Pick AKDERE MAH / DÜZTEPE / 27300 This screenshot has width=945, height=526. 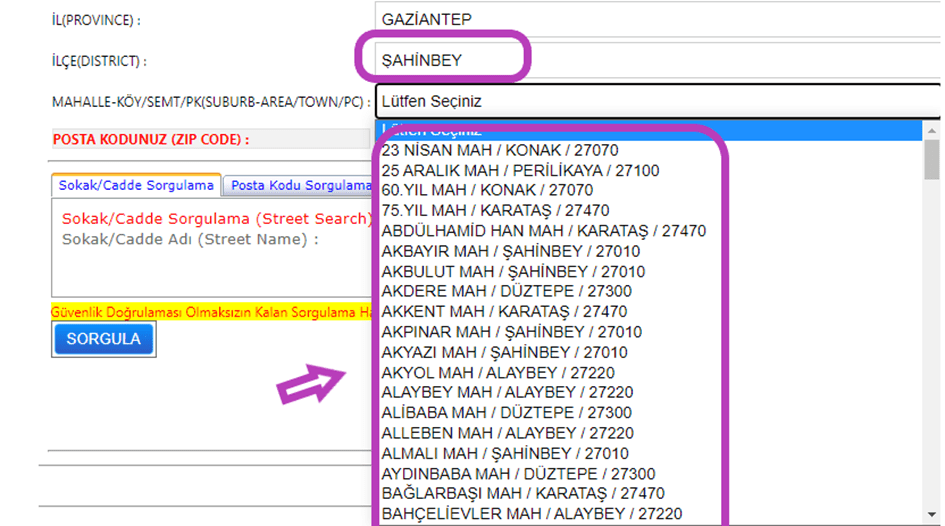[x=506, y=291]
